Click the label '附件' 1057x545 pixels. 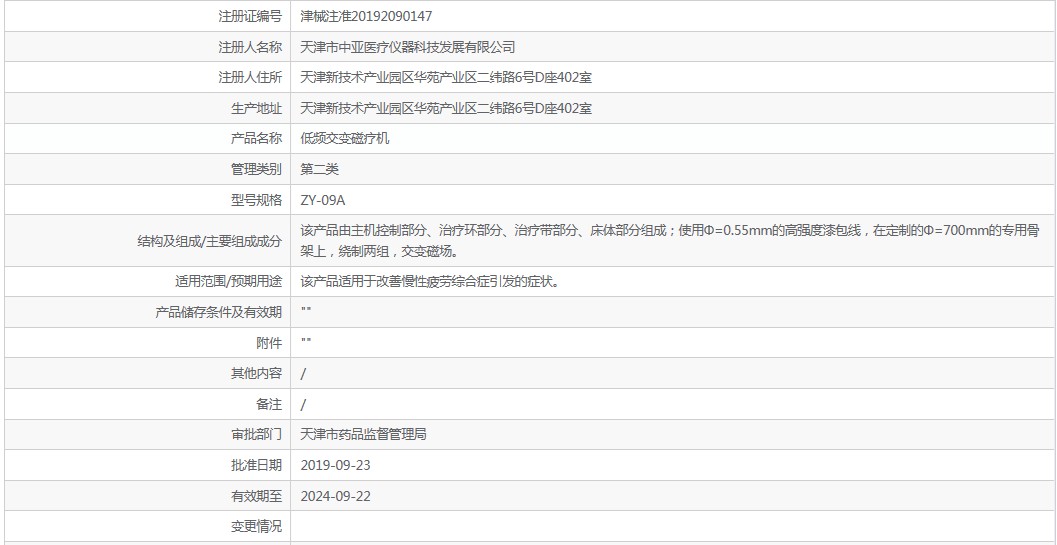pyautogui.click(x=270, y=343)
